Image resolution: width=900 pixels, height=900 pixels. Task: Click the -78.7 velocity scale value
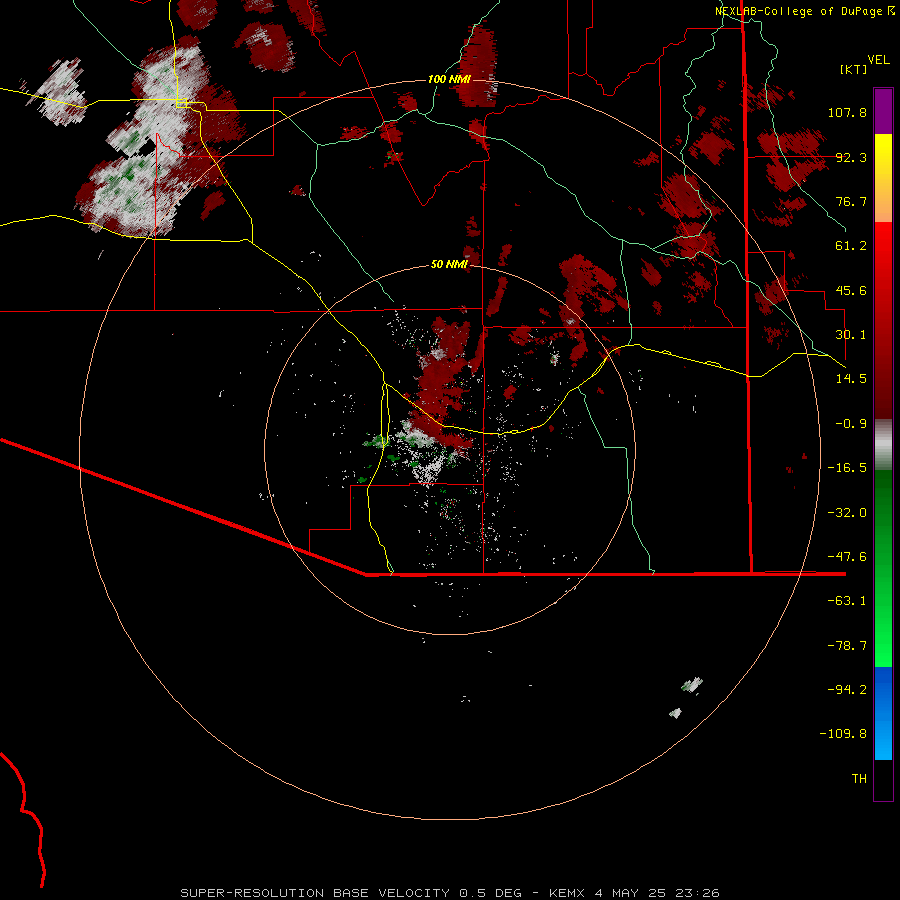(x=847, y=646)
